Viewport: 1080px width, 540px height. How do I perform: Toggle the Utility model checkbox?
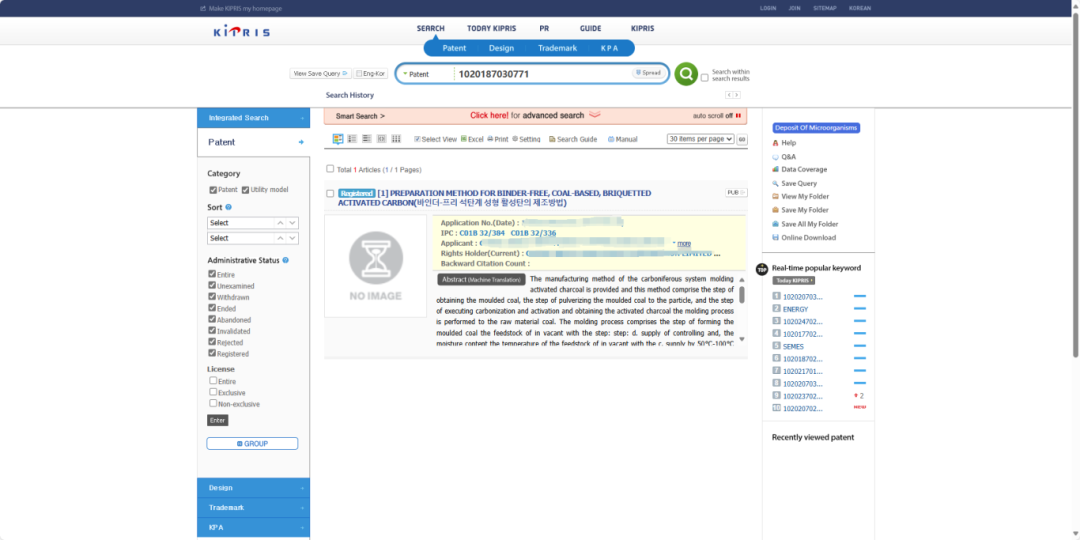[245, 189]
